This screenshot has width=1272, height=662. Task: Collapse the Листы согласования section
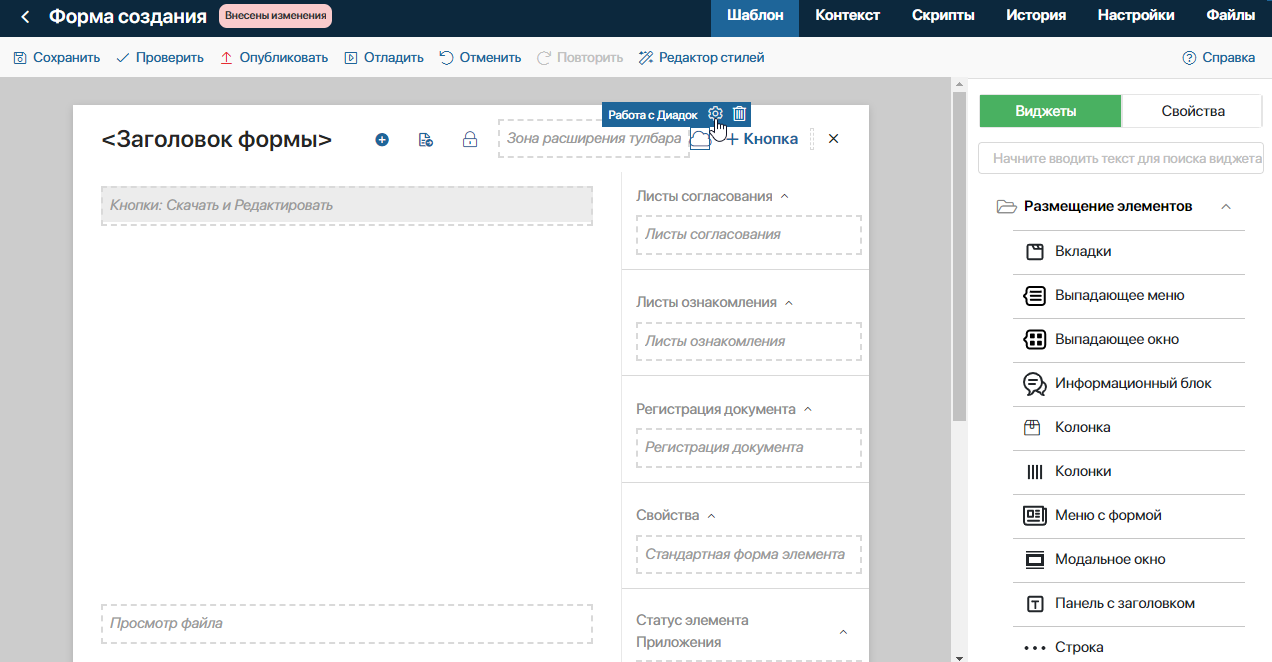784,197
